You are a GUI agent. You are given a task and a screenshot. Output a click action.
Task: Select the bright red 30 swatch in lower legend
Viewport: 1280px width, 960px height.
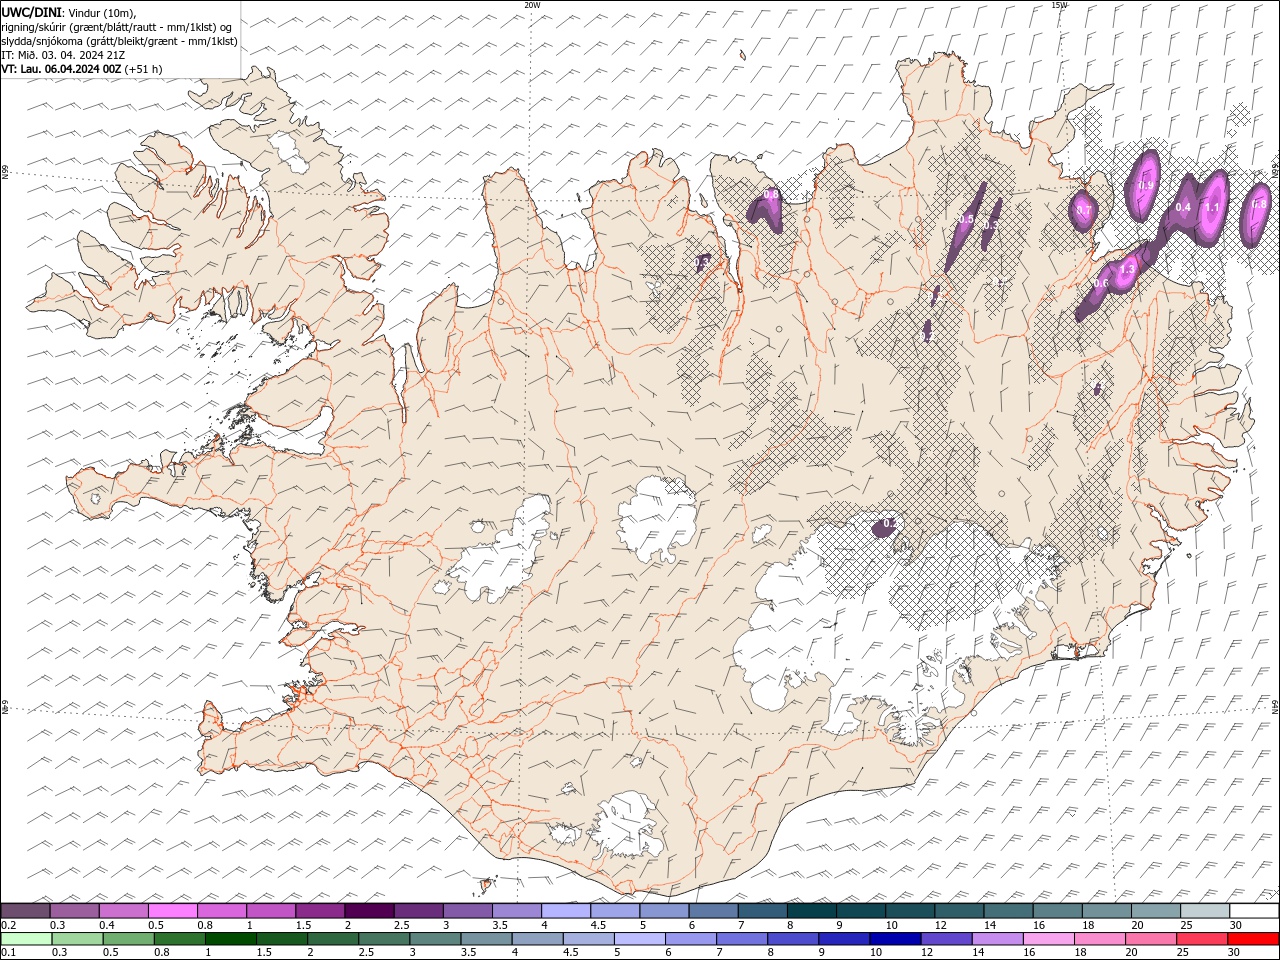[1252, 939]
